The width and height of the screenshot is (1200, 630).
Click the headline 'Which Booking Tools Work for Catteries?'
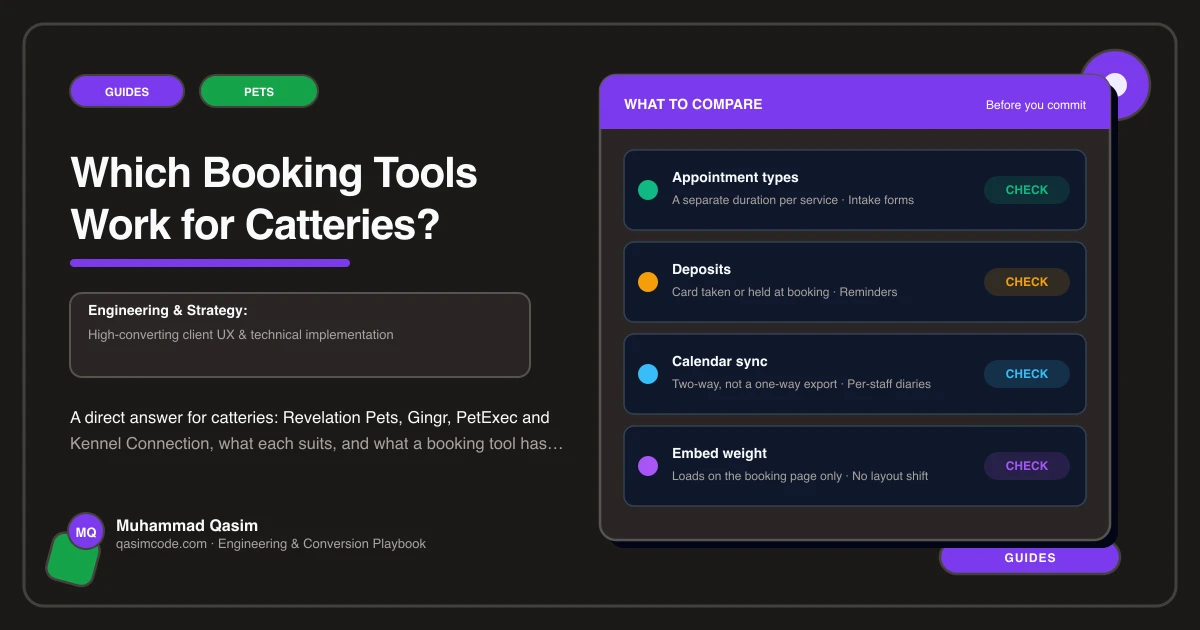click(274, 199)
